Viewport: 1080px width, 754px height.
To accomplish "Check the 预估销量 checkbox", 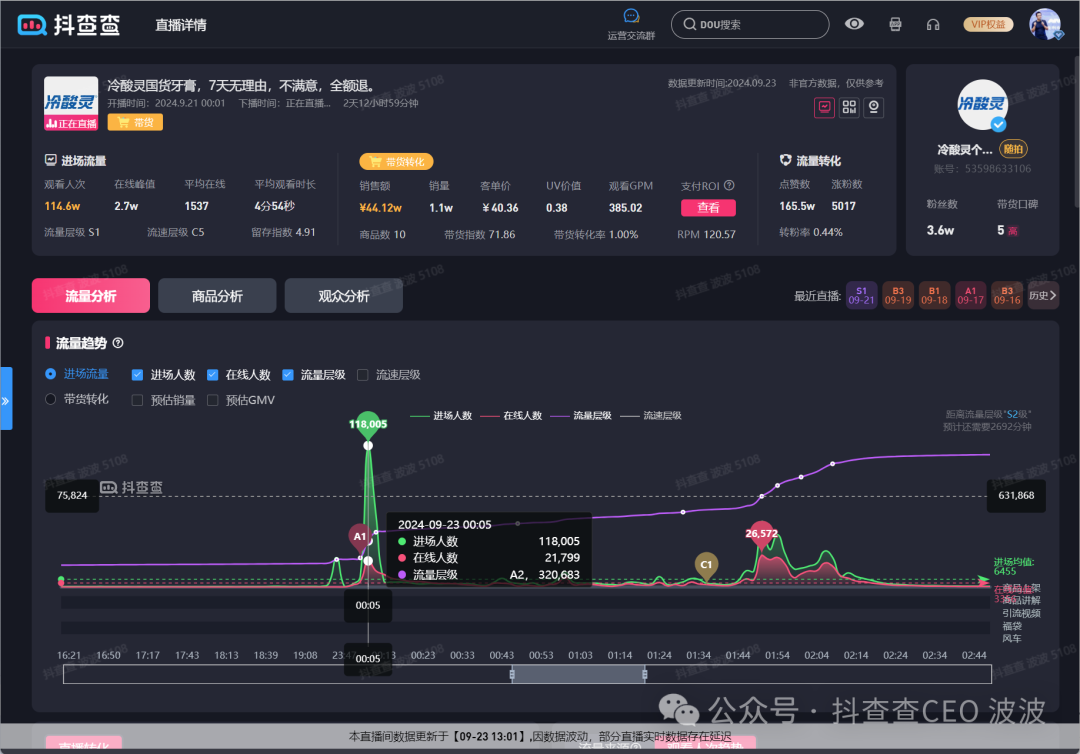I will [137, 400].
